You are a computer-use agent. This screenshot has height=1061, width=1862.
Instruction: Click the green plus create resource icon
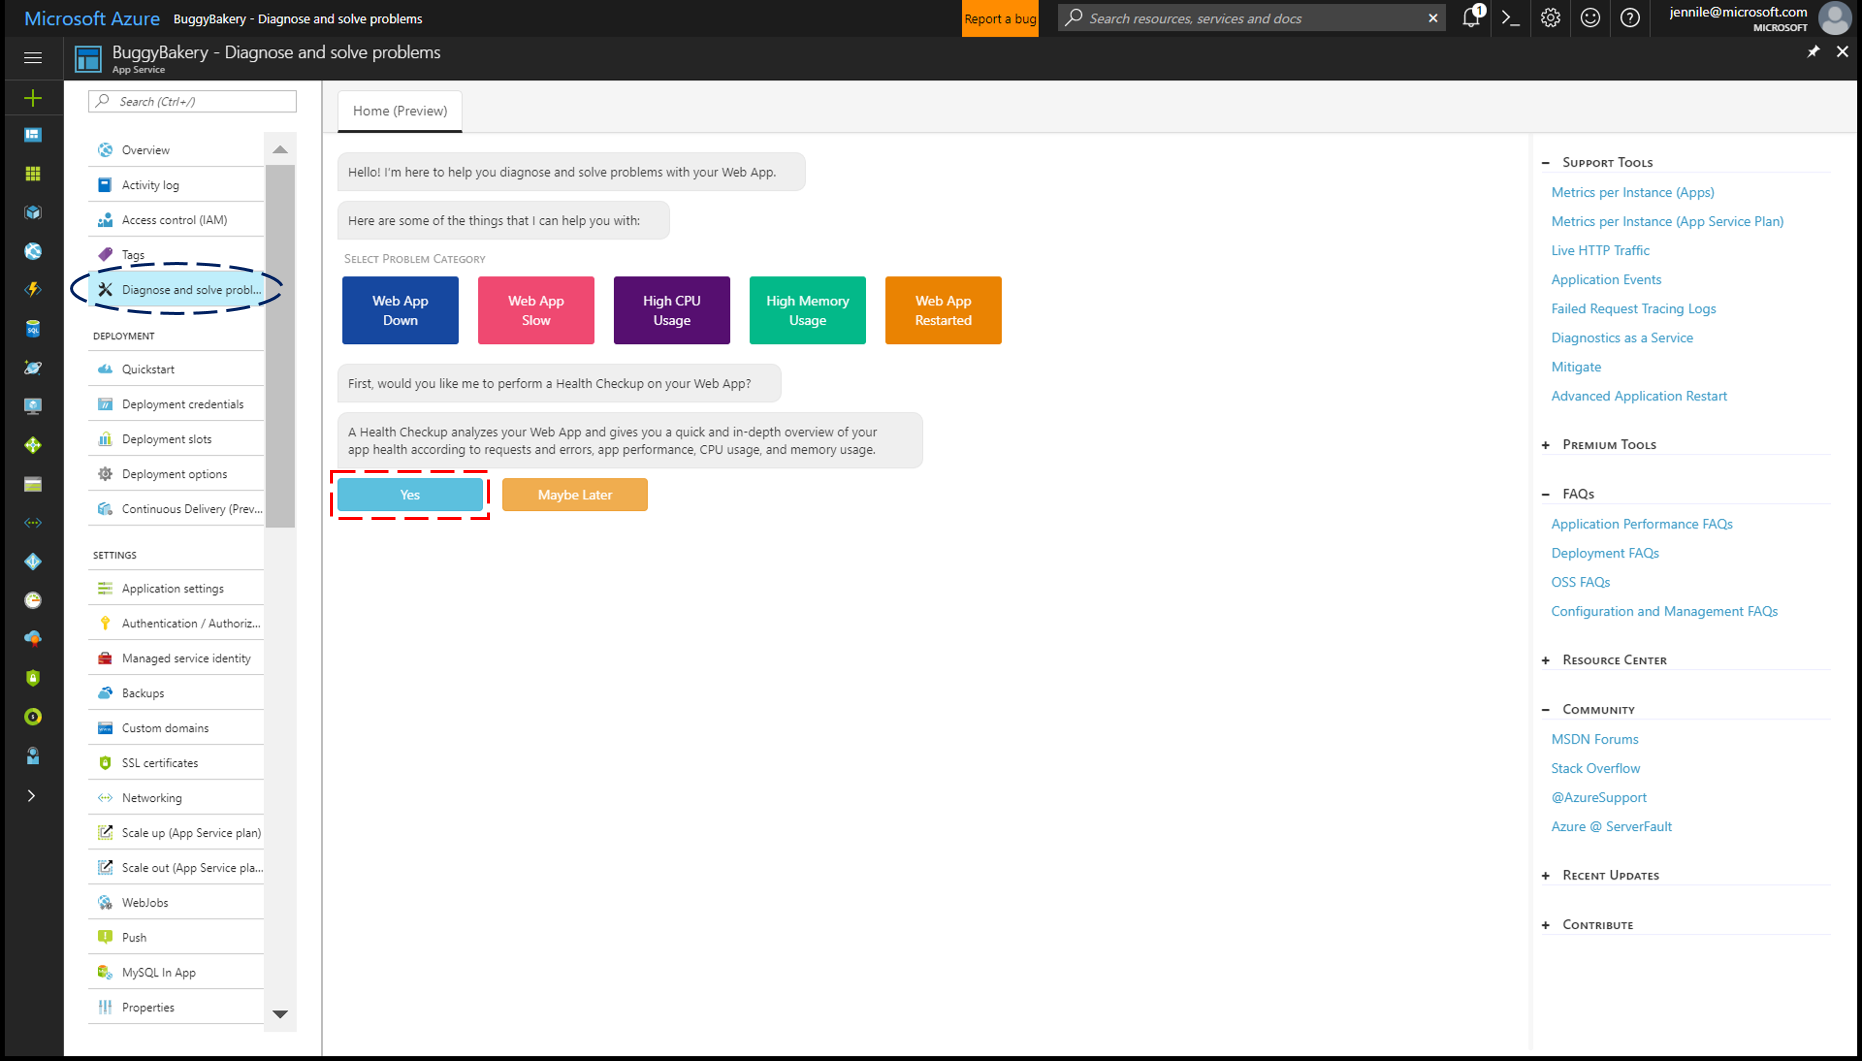(x=33, y=98)
